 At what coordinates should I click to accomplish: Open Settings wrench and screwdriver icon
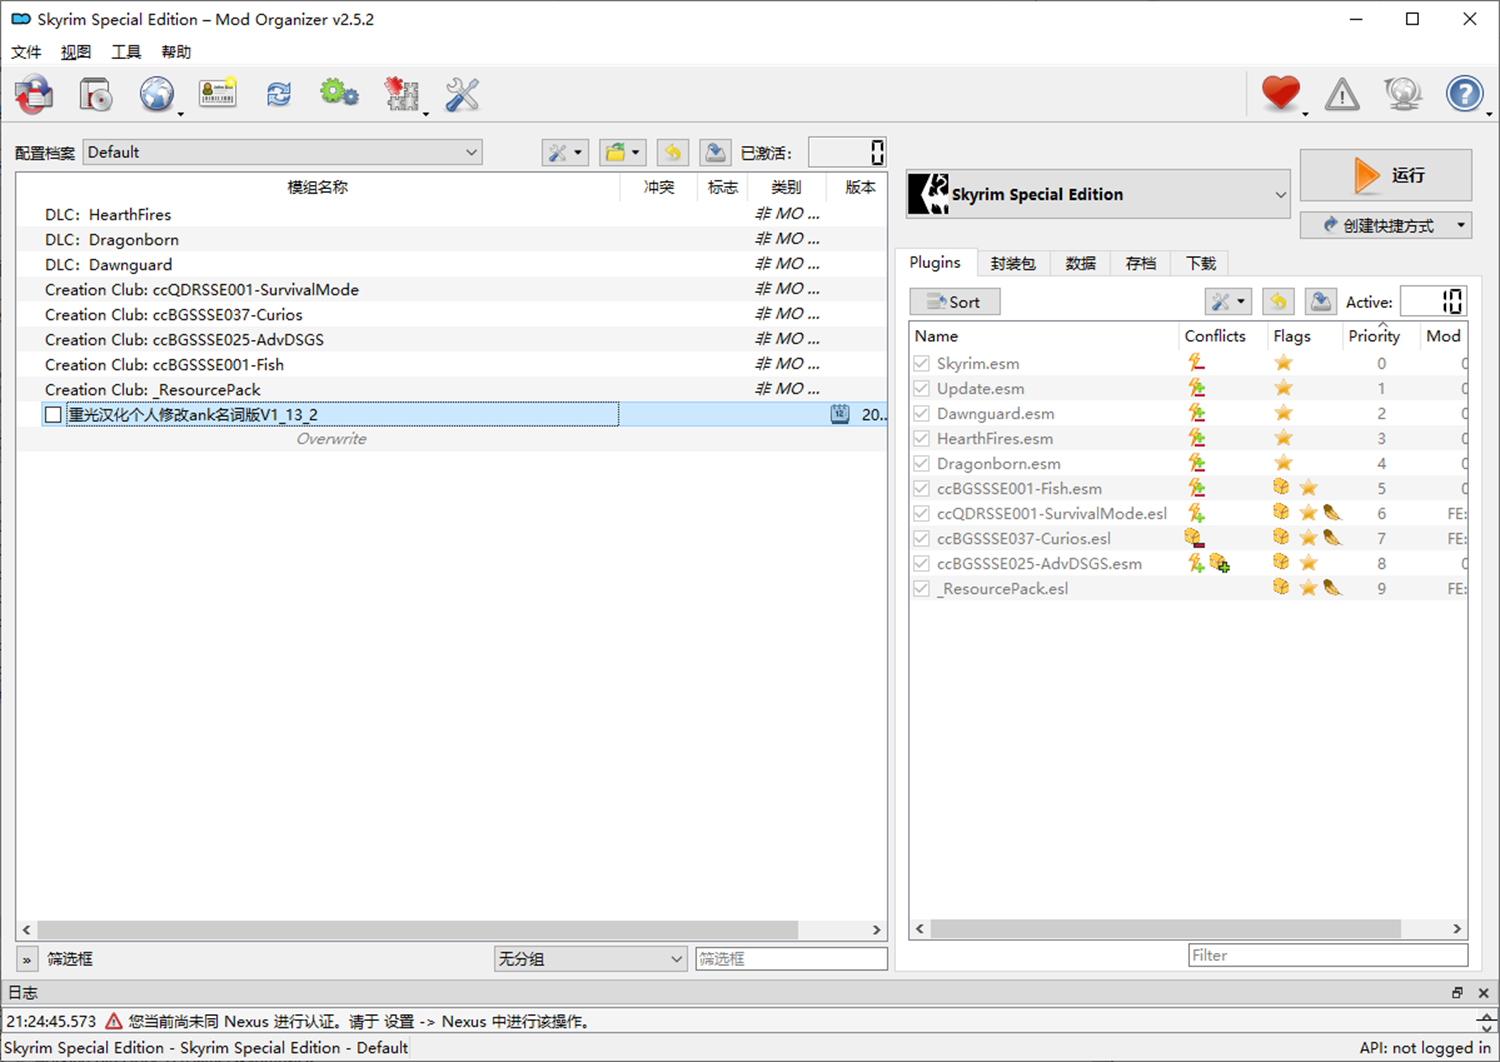[462, 95]
